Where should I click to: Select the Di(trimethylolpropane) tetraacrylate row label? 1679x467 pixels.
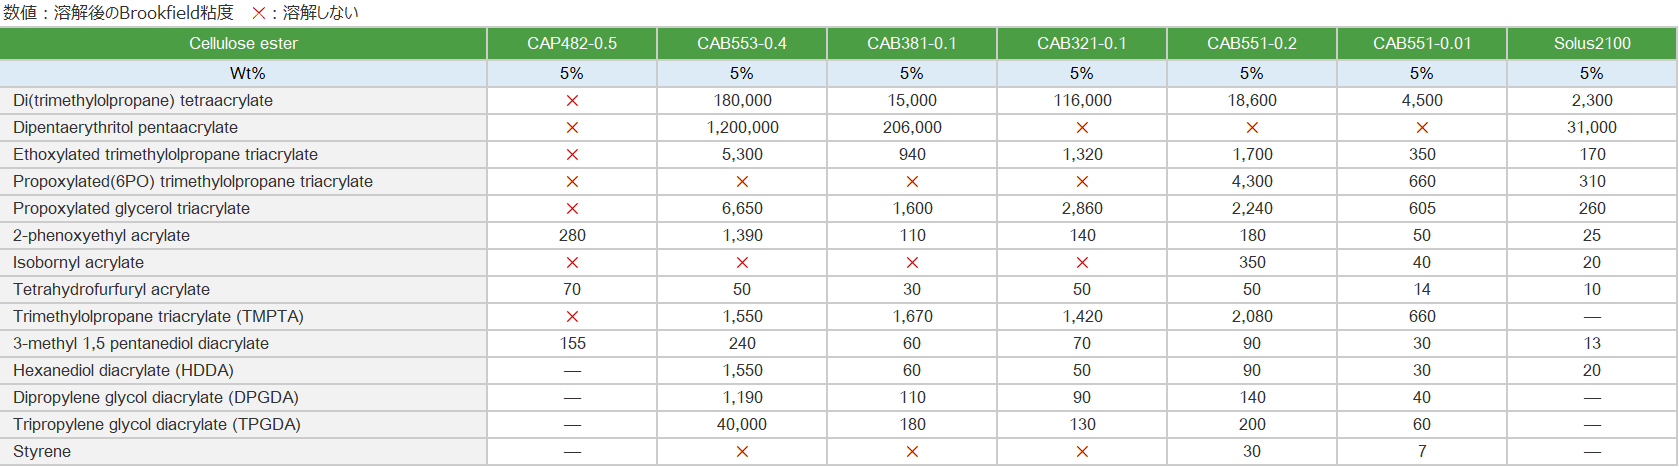coord(143,101)
